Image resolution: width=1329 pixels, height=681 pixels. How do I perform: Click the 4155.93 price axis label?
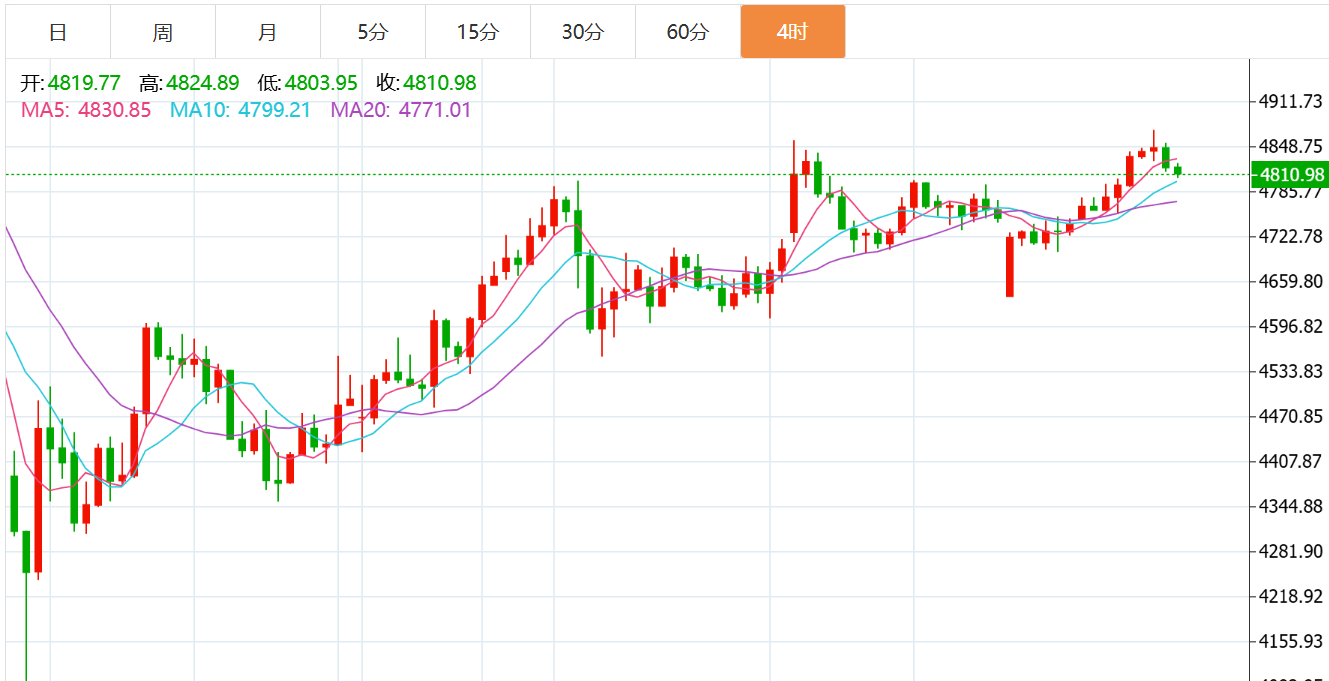1291,641
